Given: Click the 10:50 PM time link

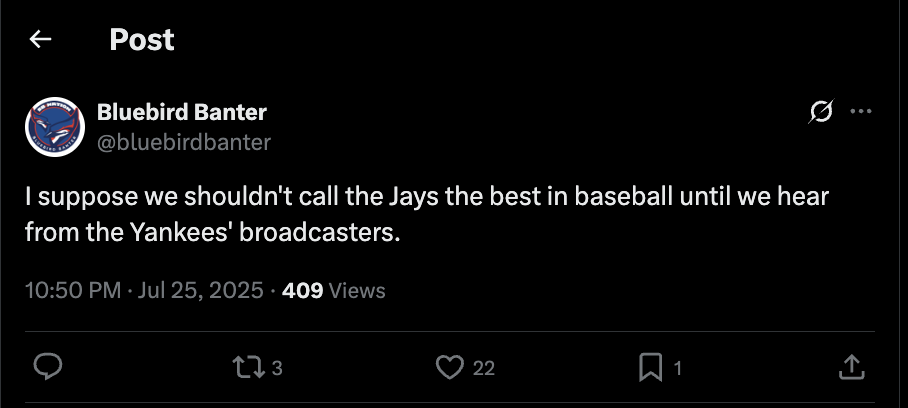Looking at the screenshot, I should coord(73,290).
